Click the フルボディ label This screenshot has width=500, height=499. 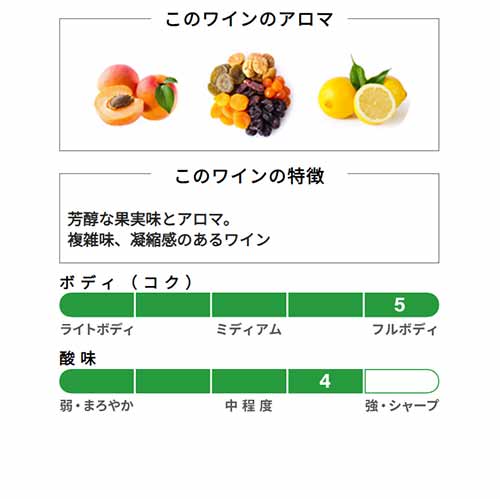click(x=404, y=329)
